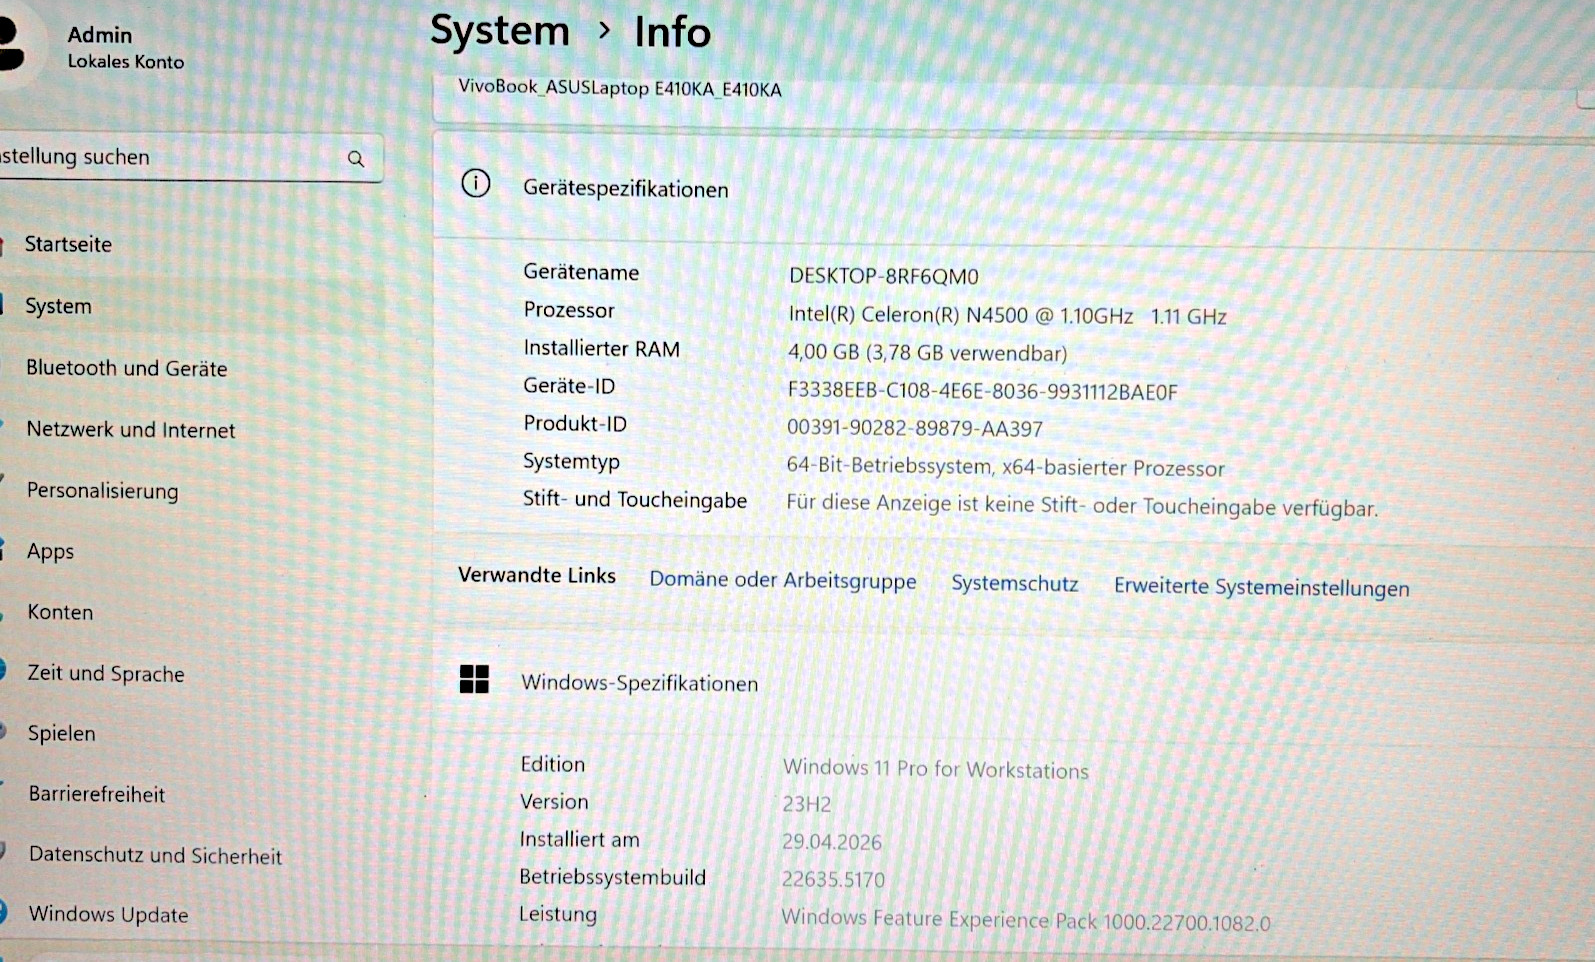The image size is (1595, 962).
Task: Click the install date 29.04.2026
Action: (x=832, y=842)
